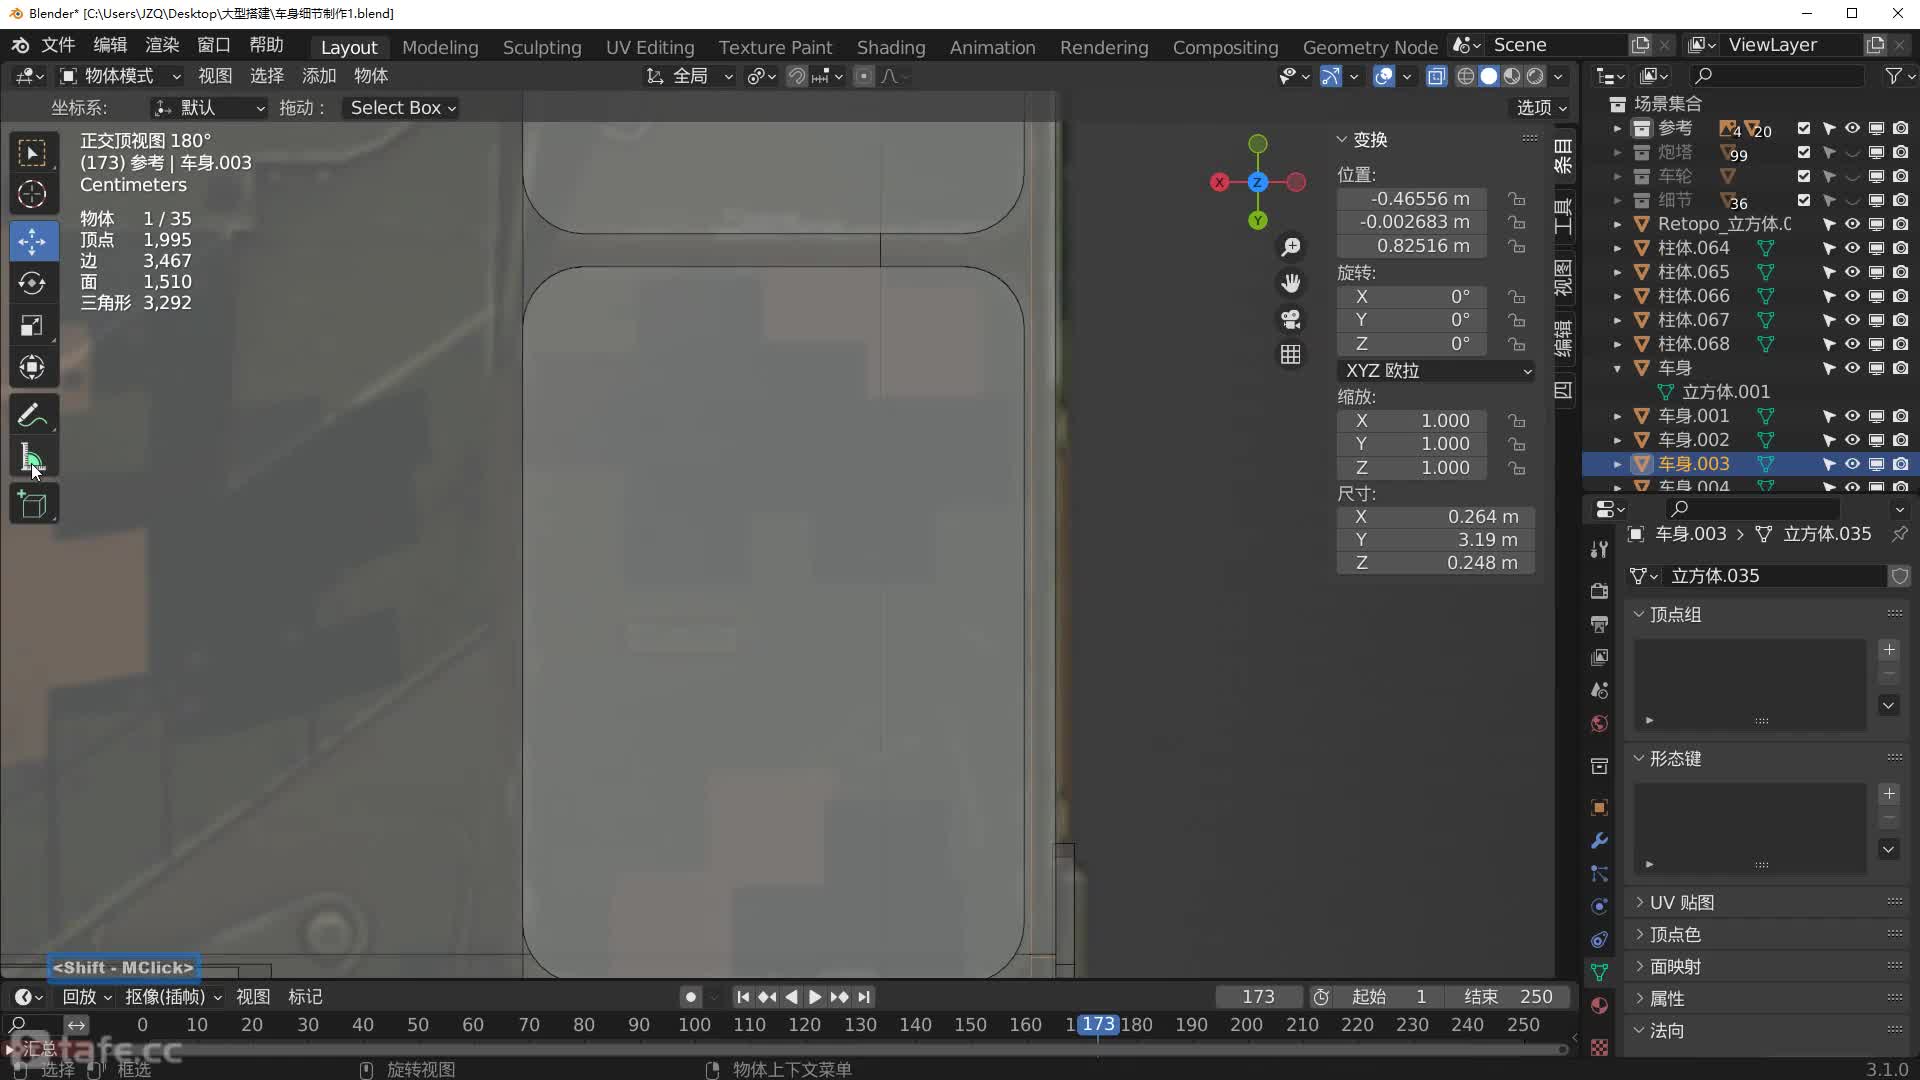Click the pan view hand icon

point(1291,283)
